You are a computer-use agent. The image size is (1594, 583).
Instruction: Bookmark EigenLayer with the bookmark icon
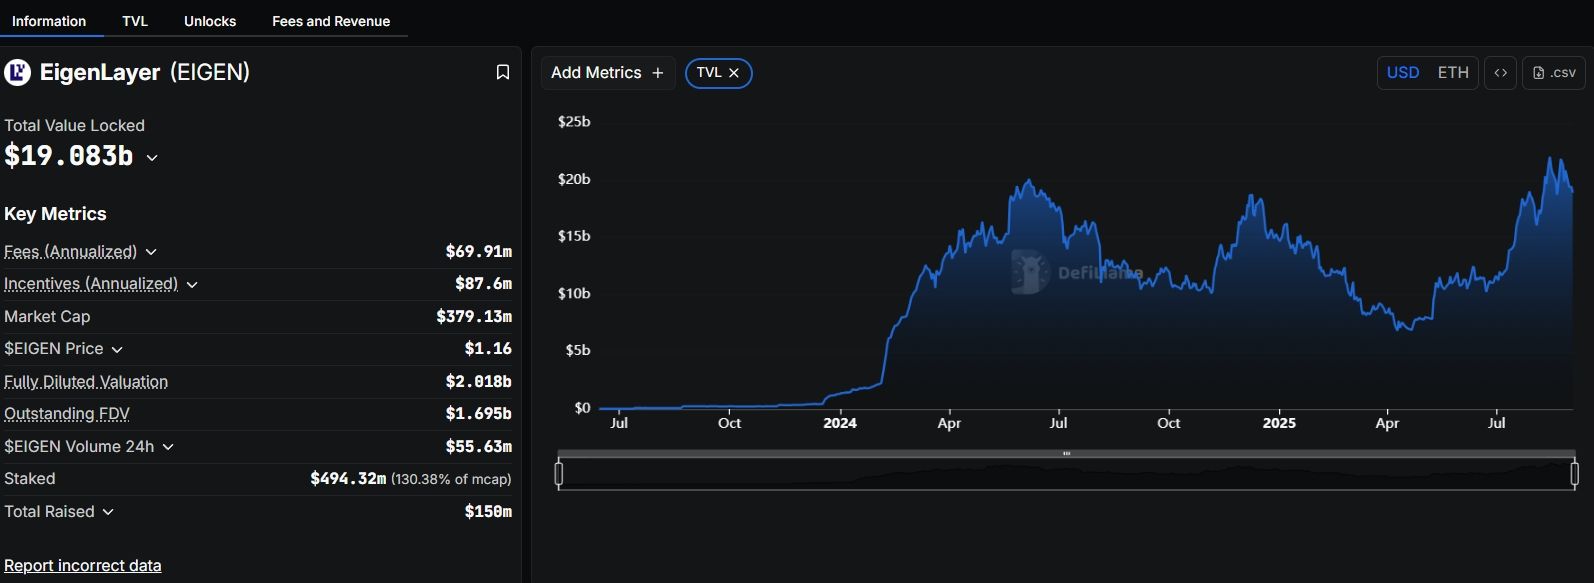tap(503, 72)
